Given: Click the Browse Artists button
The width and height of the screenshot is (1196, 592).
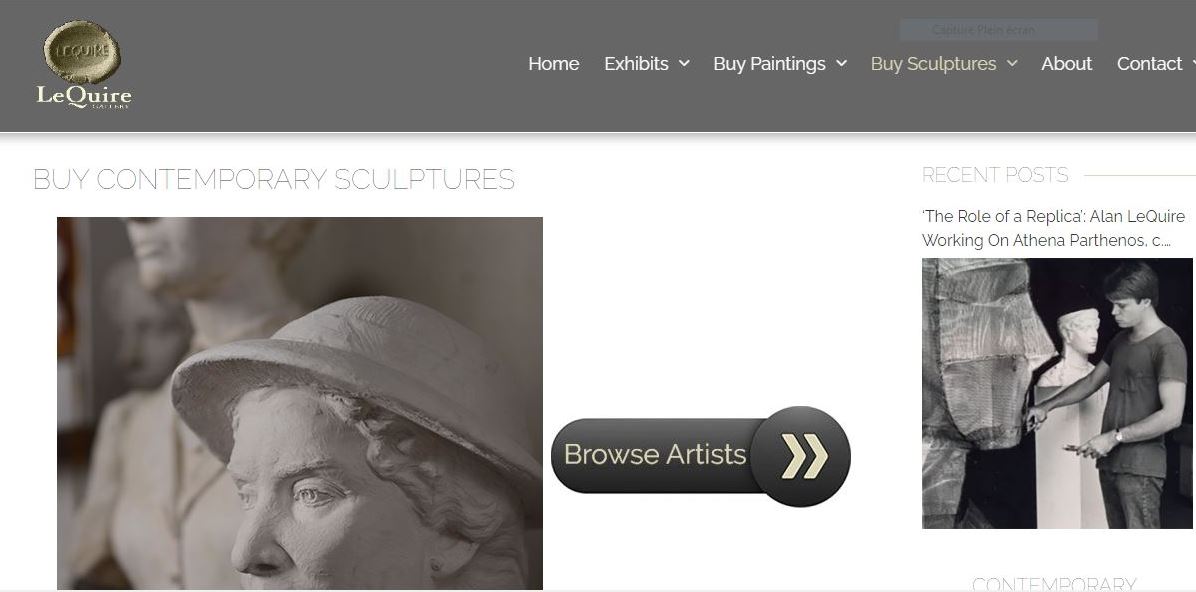Looking at the screenshot, I should click(x=700, y=455).
